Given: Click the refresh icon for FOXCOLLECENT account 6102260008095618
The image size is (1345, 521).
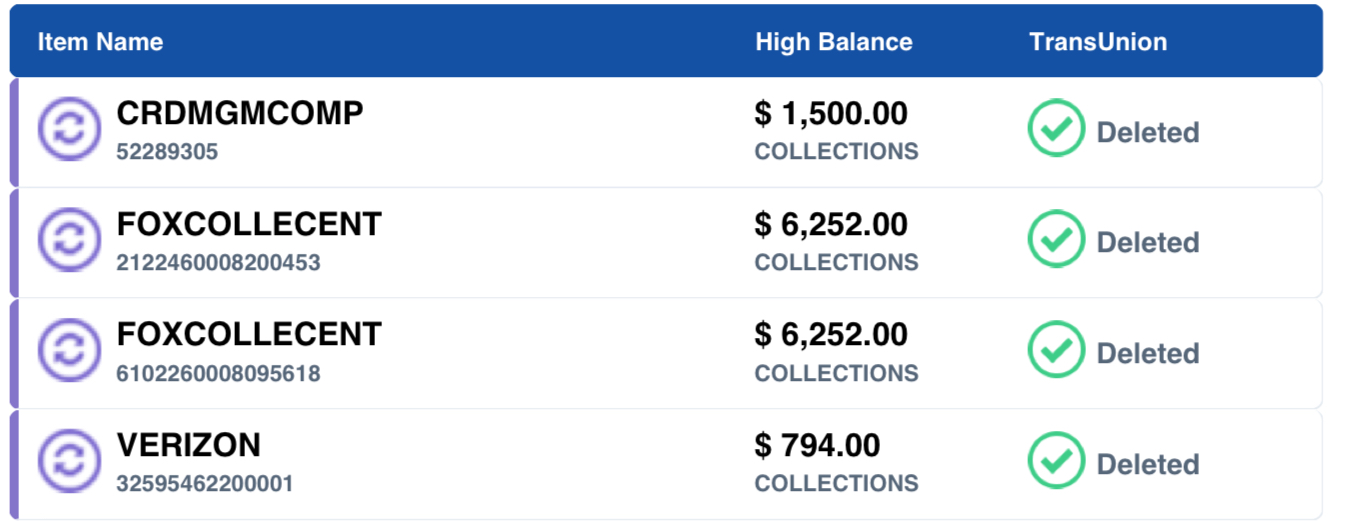Looking at the screenshot, I should pyautogui.click(x=69, y=352).
